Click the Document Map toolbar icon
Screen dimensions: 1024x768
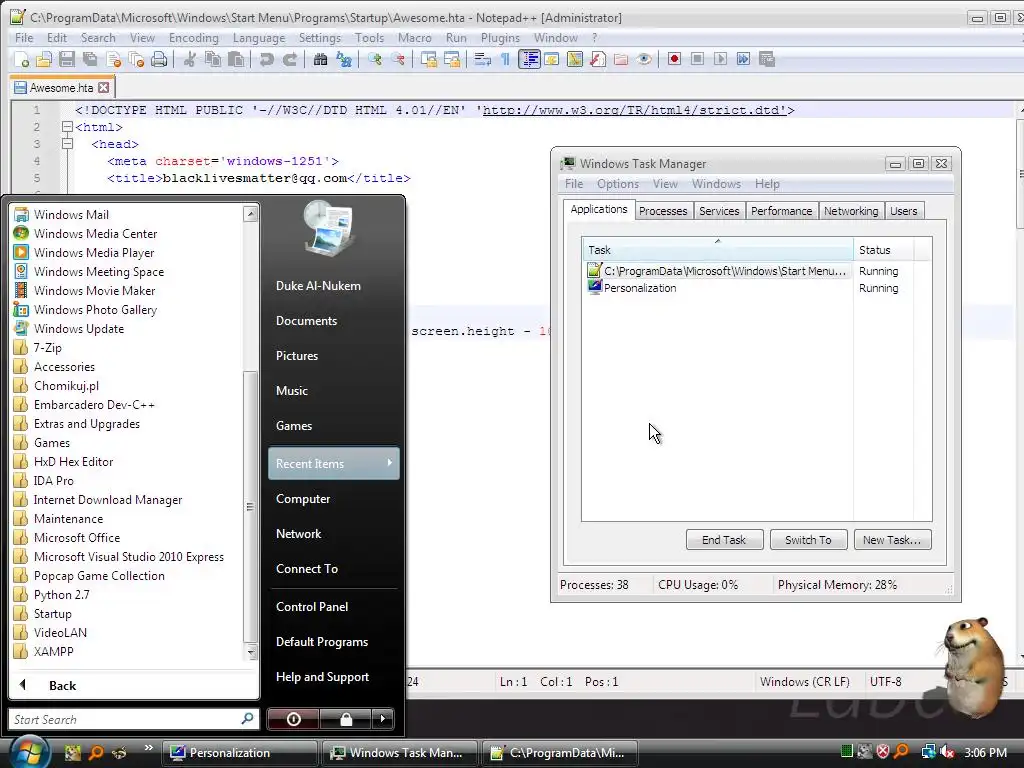pos(575,59)
